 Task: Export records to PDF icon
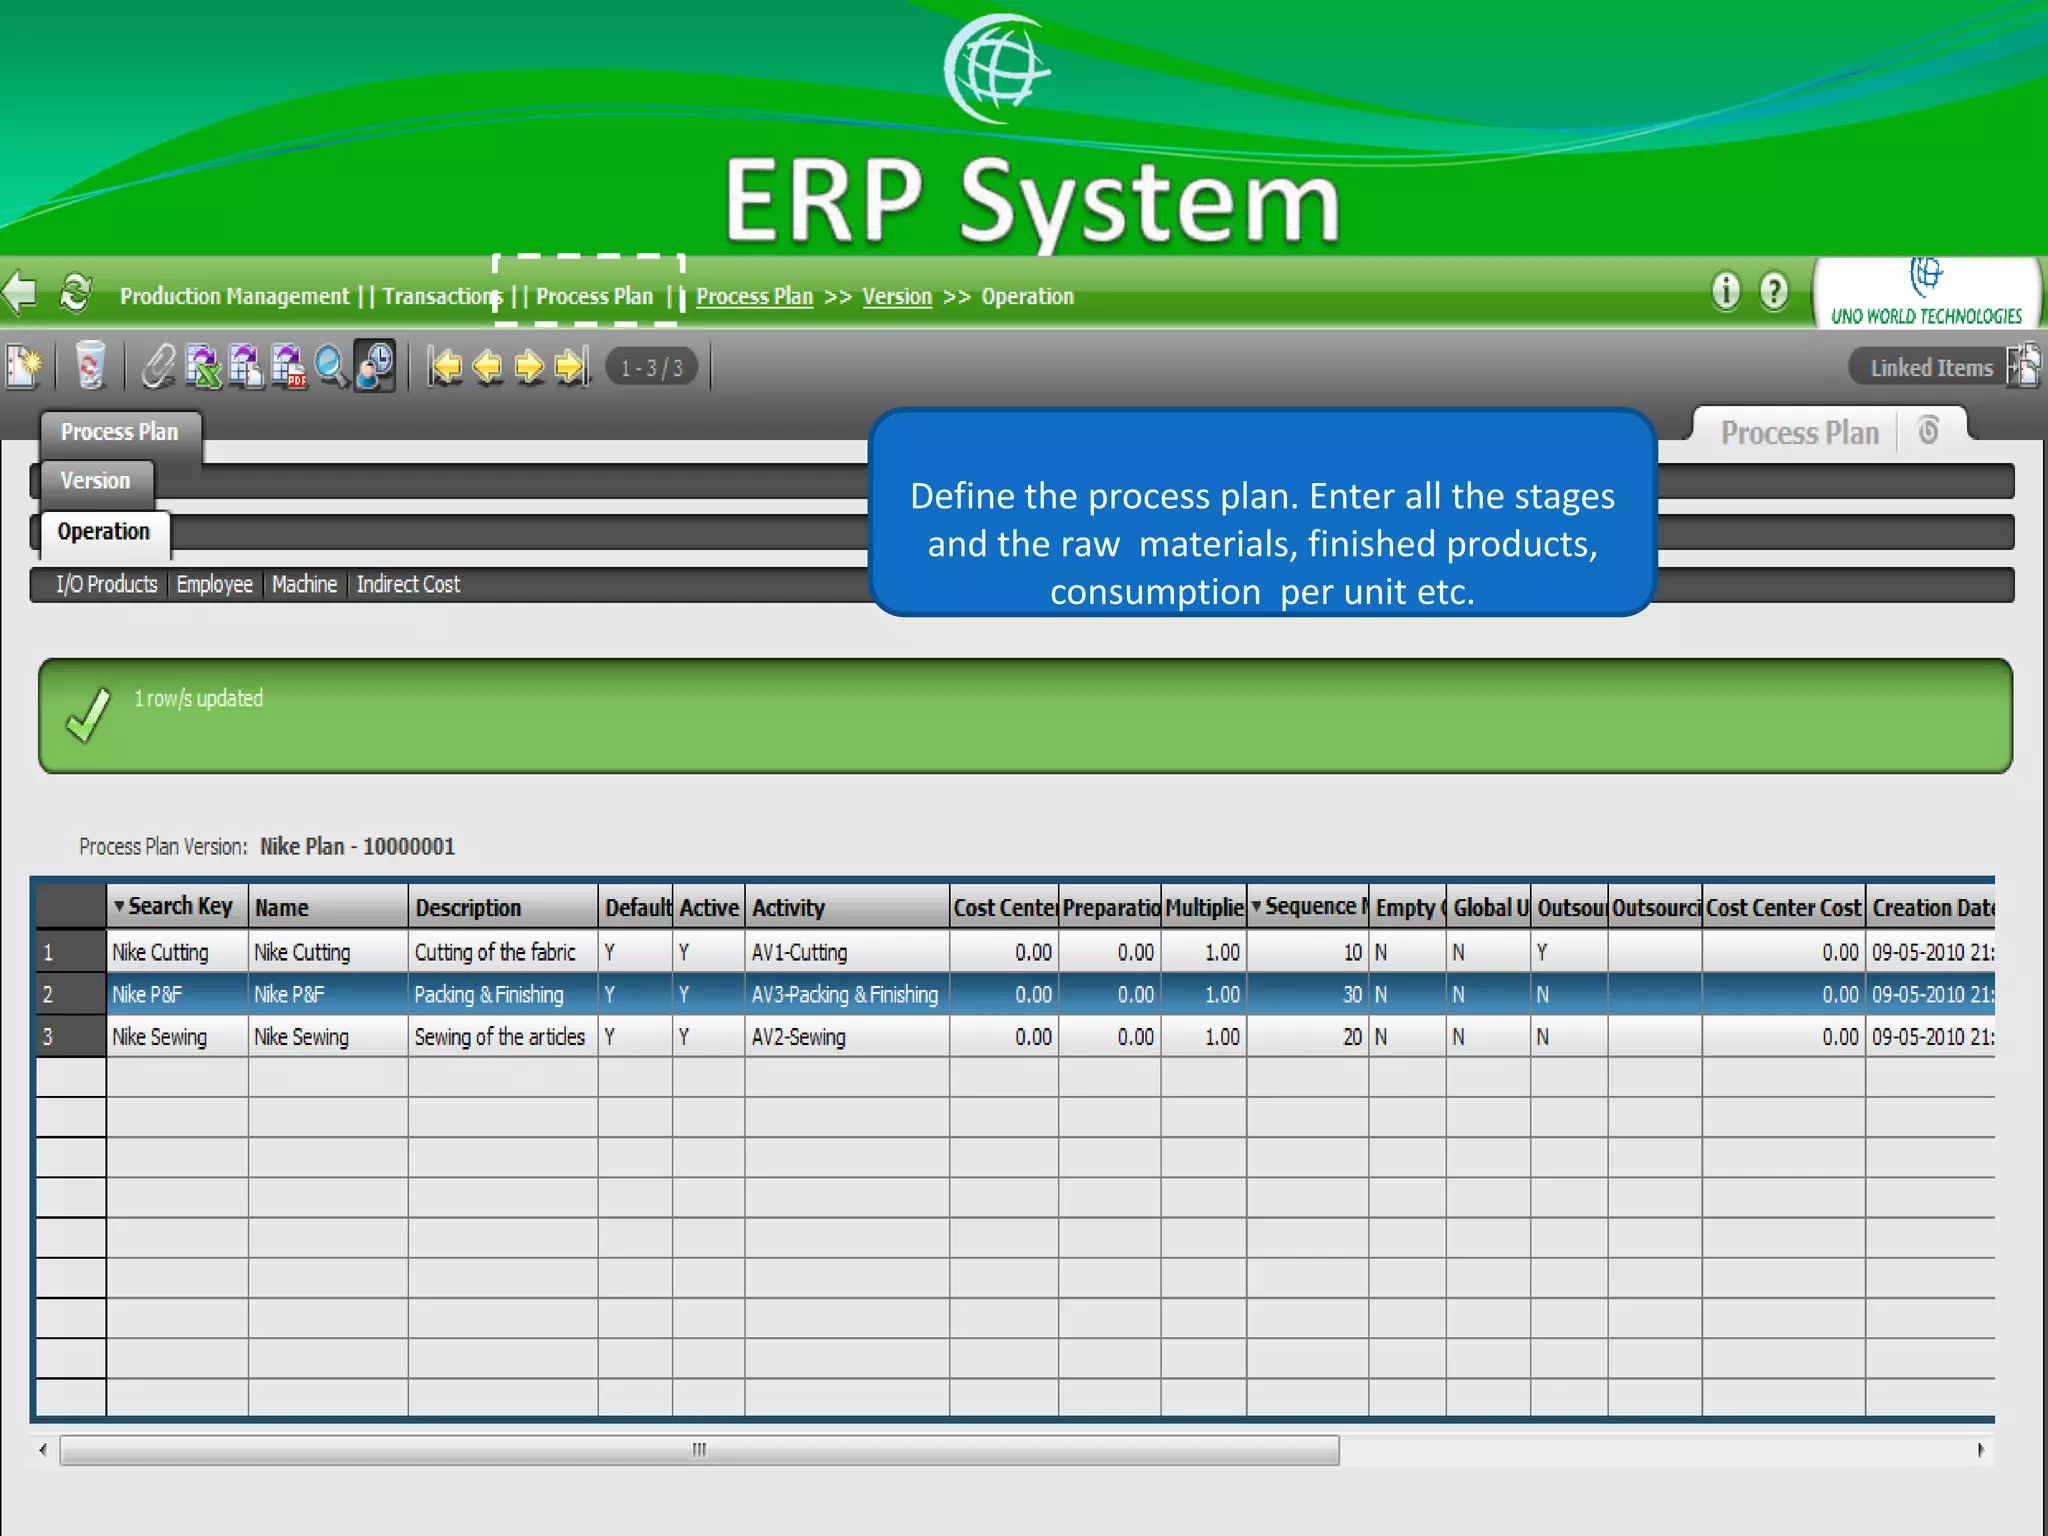(289, 366)
